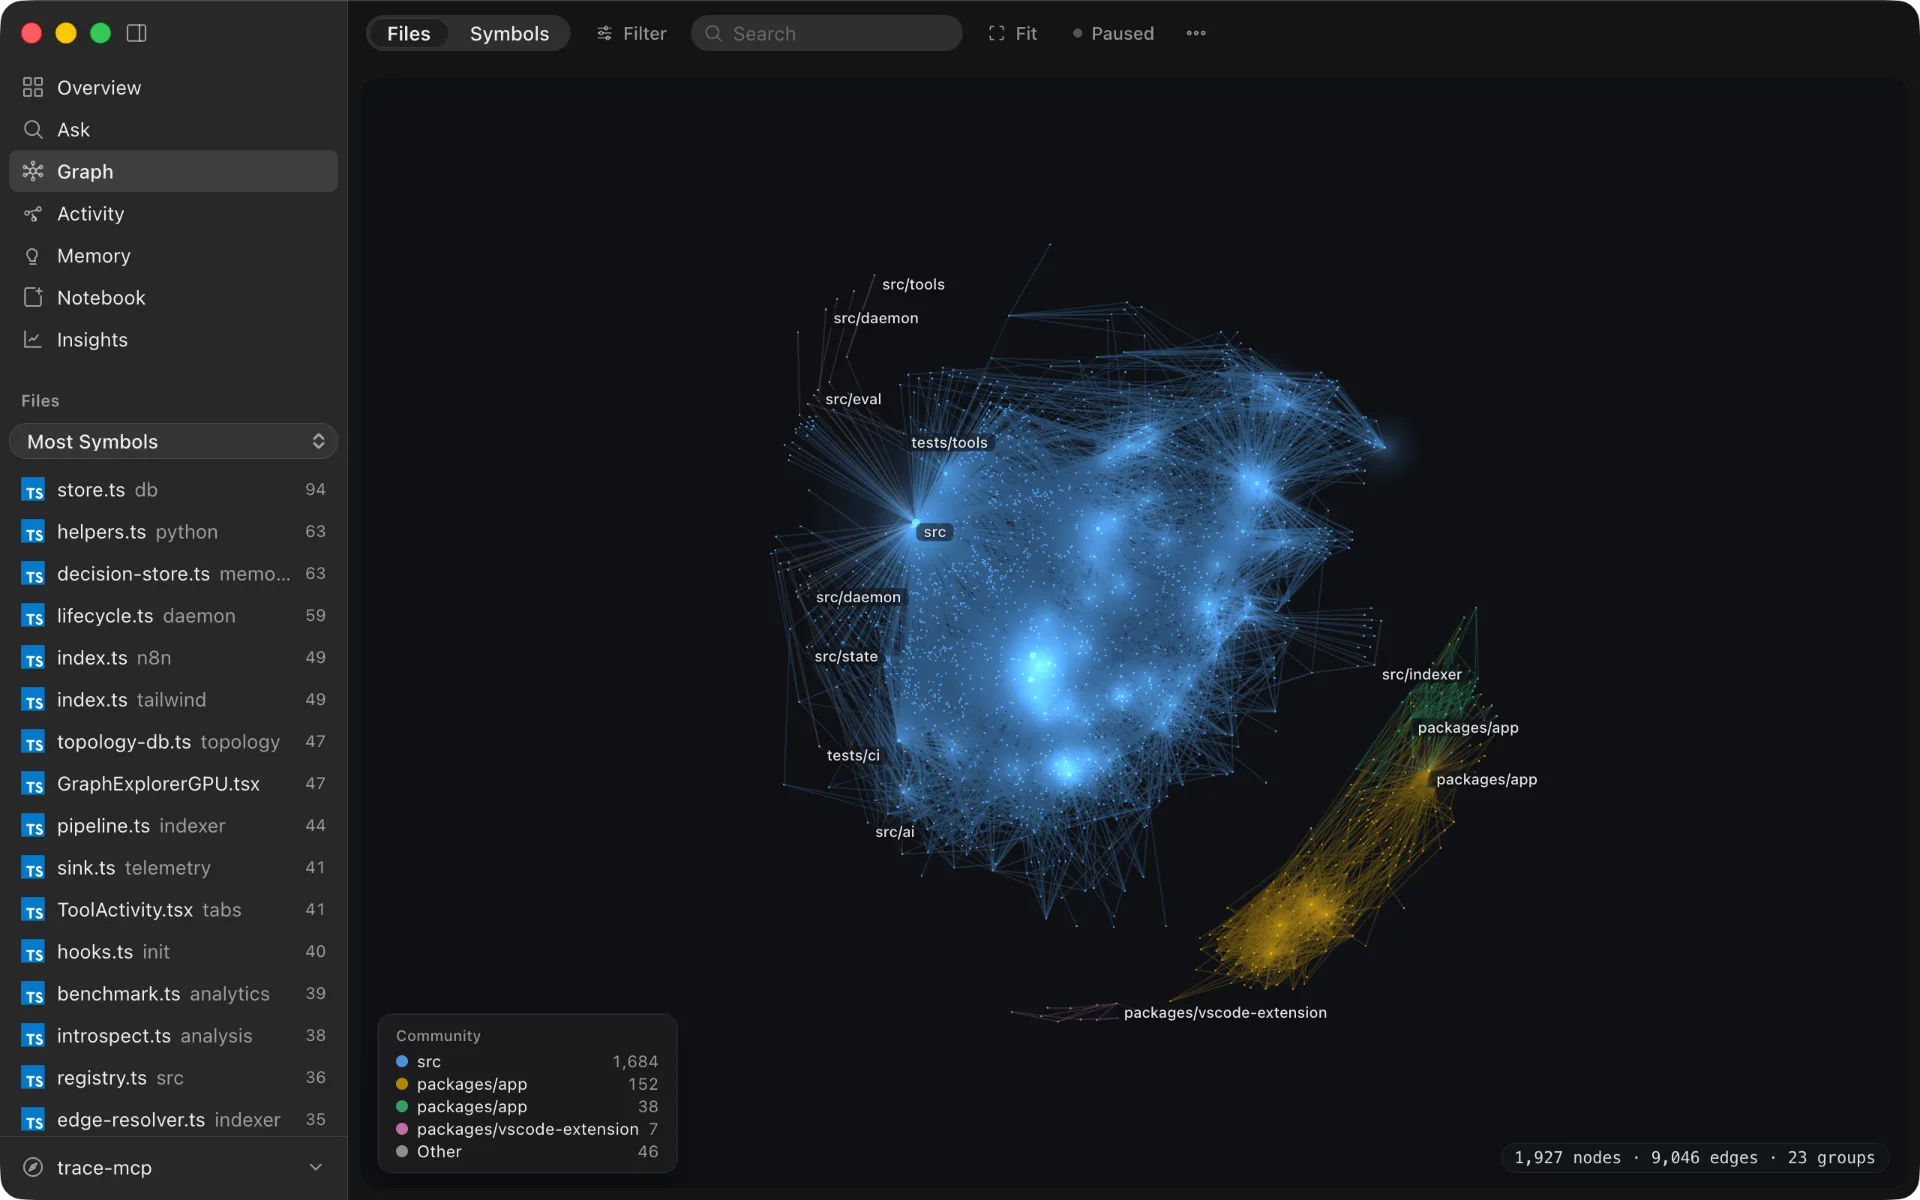
Task: Click the tests/ci graph label
Action: pyautogui.click(x=853, y=755)
